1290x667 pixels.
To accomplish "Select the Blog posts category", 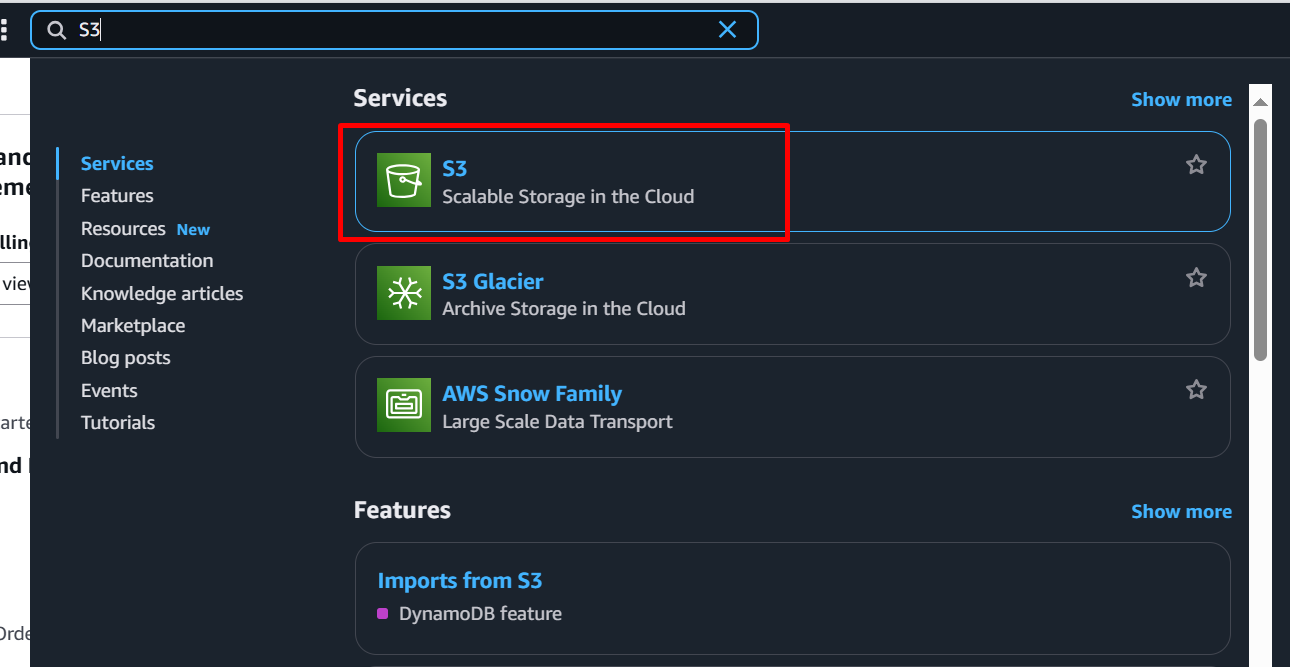I will [126, 358].
